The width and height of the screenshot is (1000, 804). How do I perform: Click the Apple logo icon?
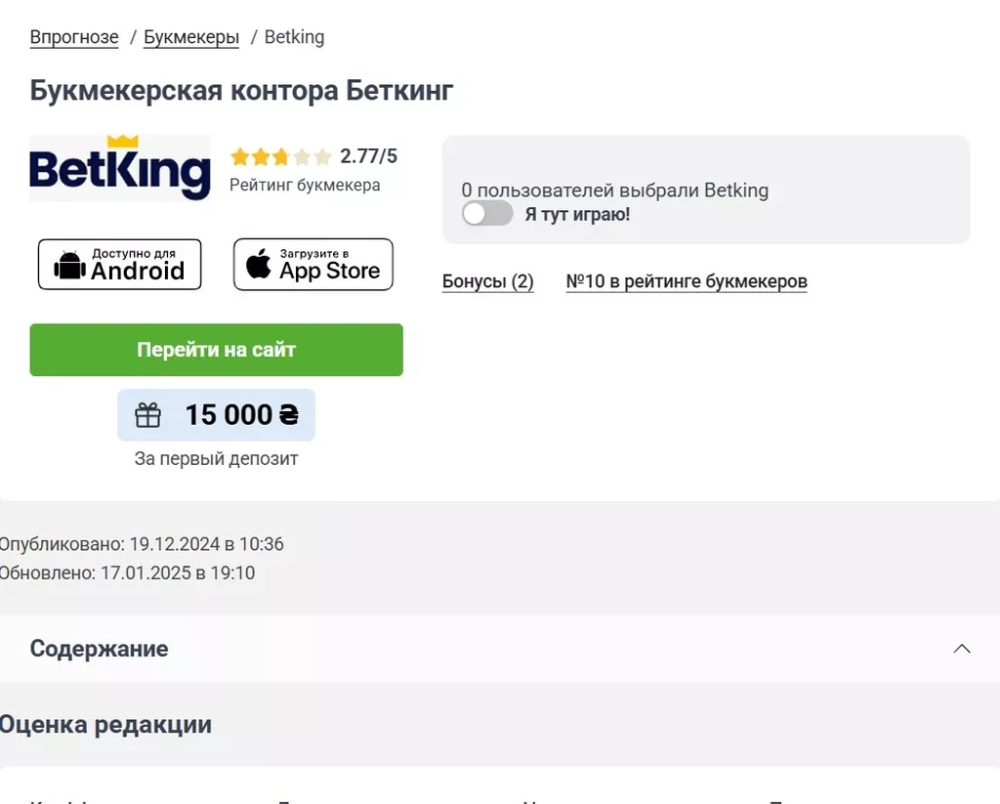258,264
